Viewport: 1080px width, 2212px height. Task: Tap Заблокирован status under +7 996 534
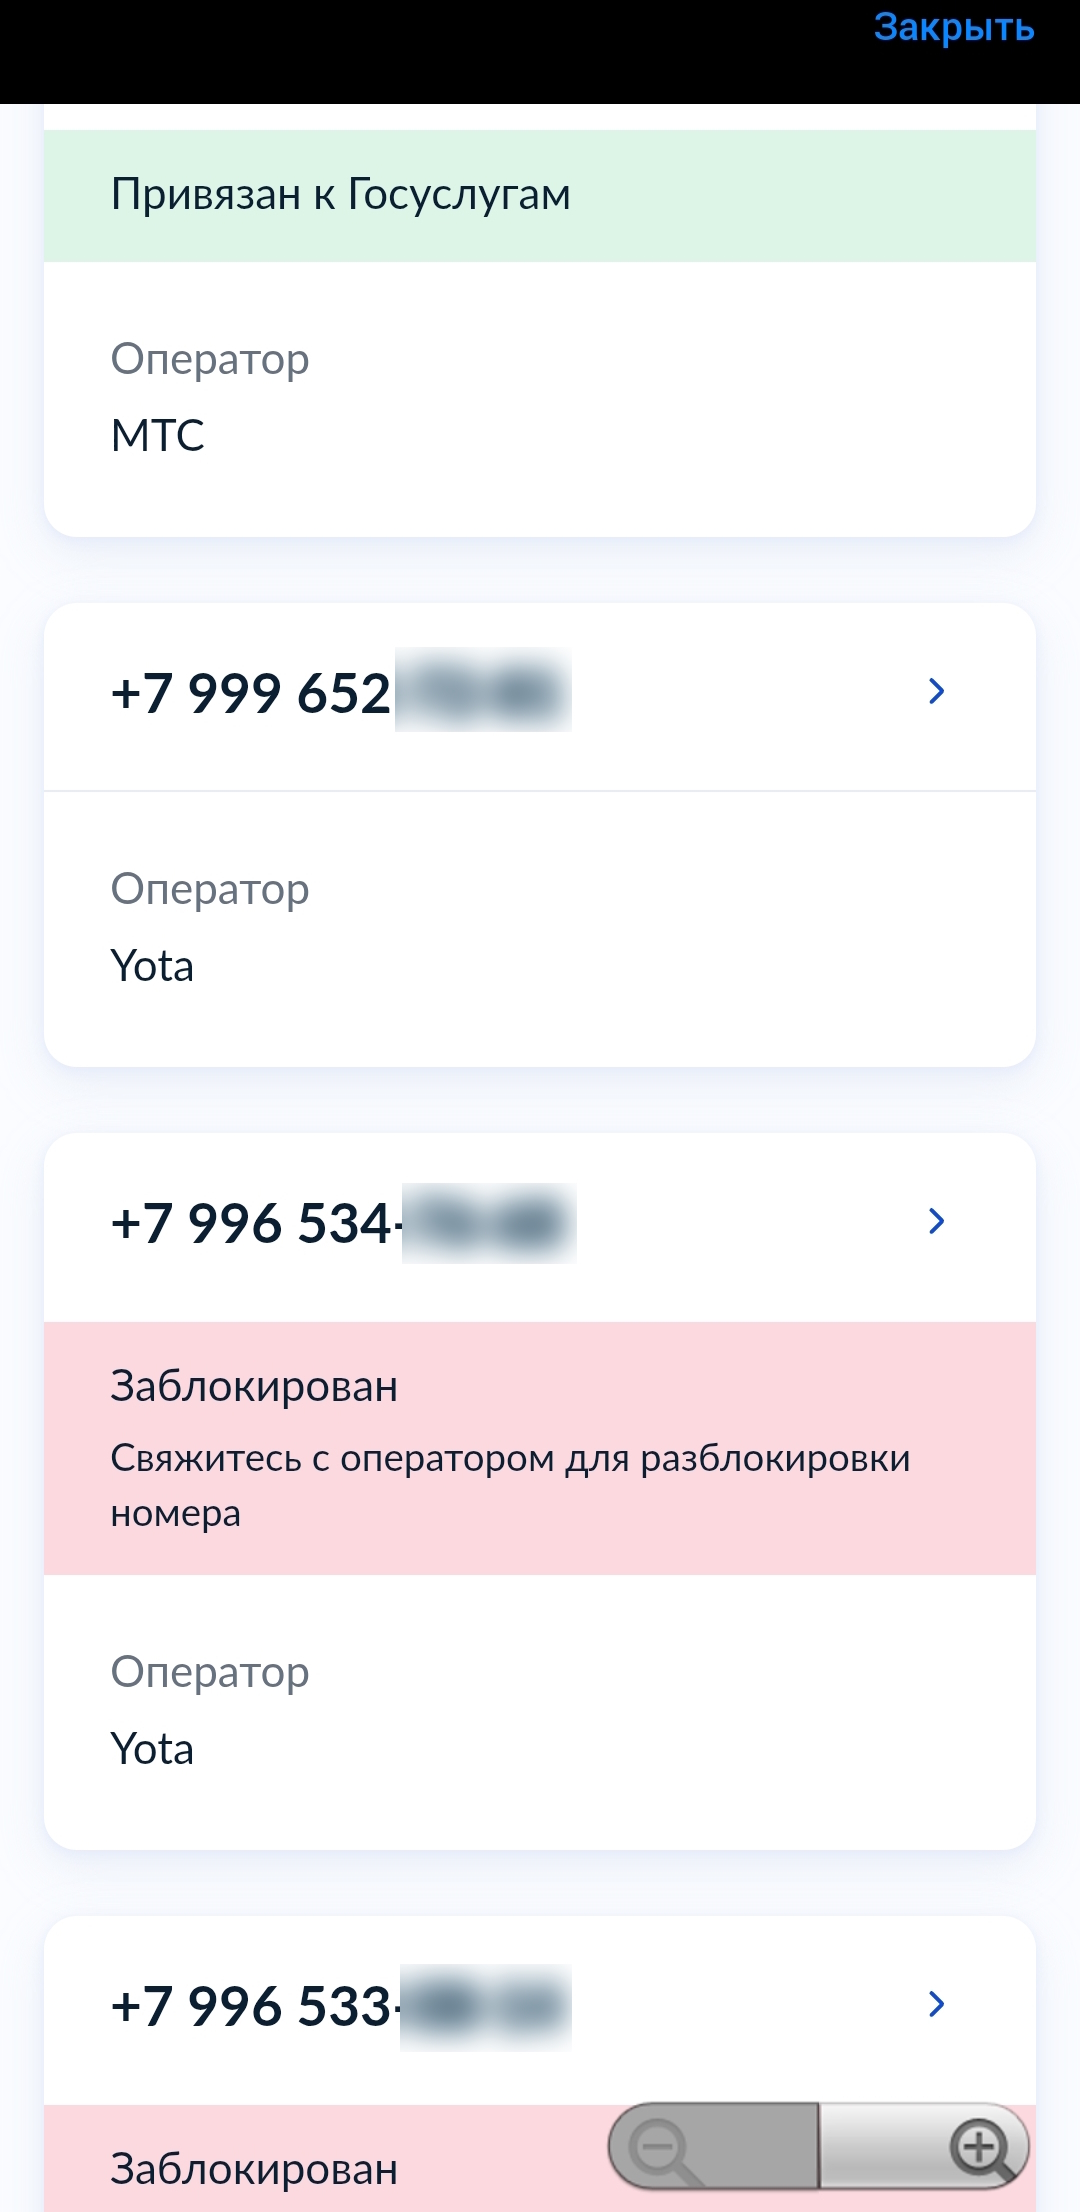254,1387
